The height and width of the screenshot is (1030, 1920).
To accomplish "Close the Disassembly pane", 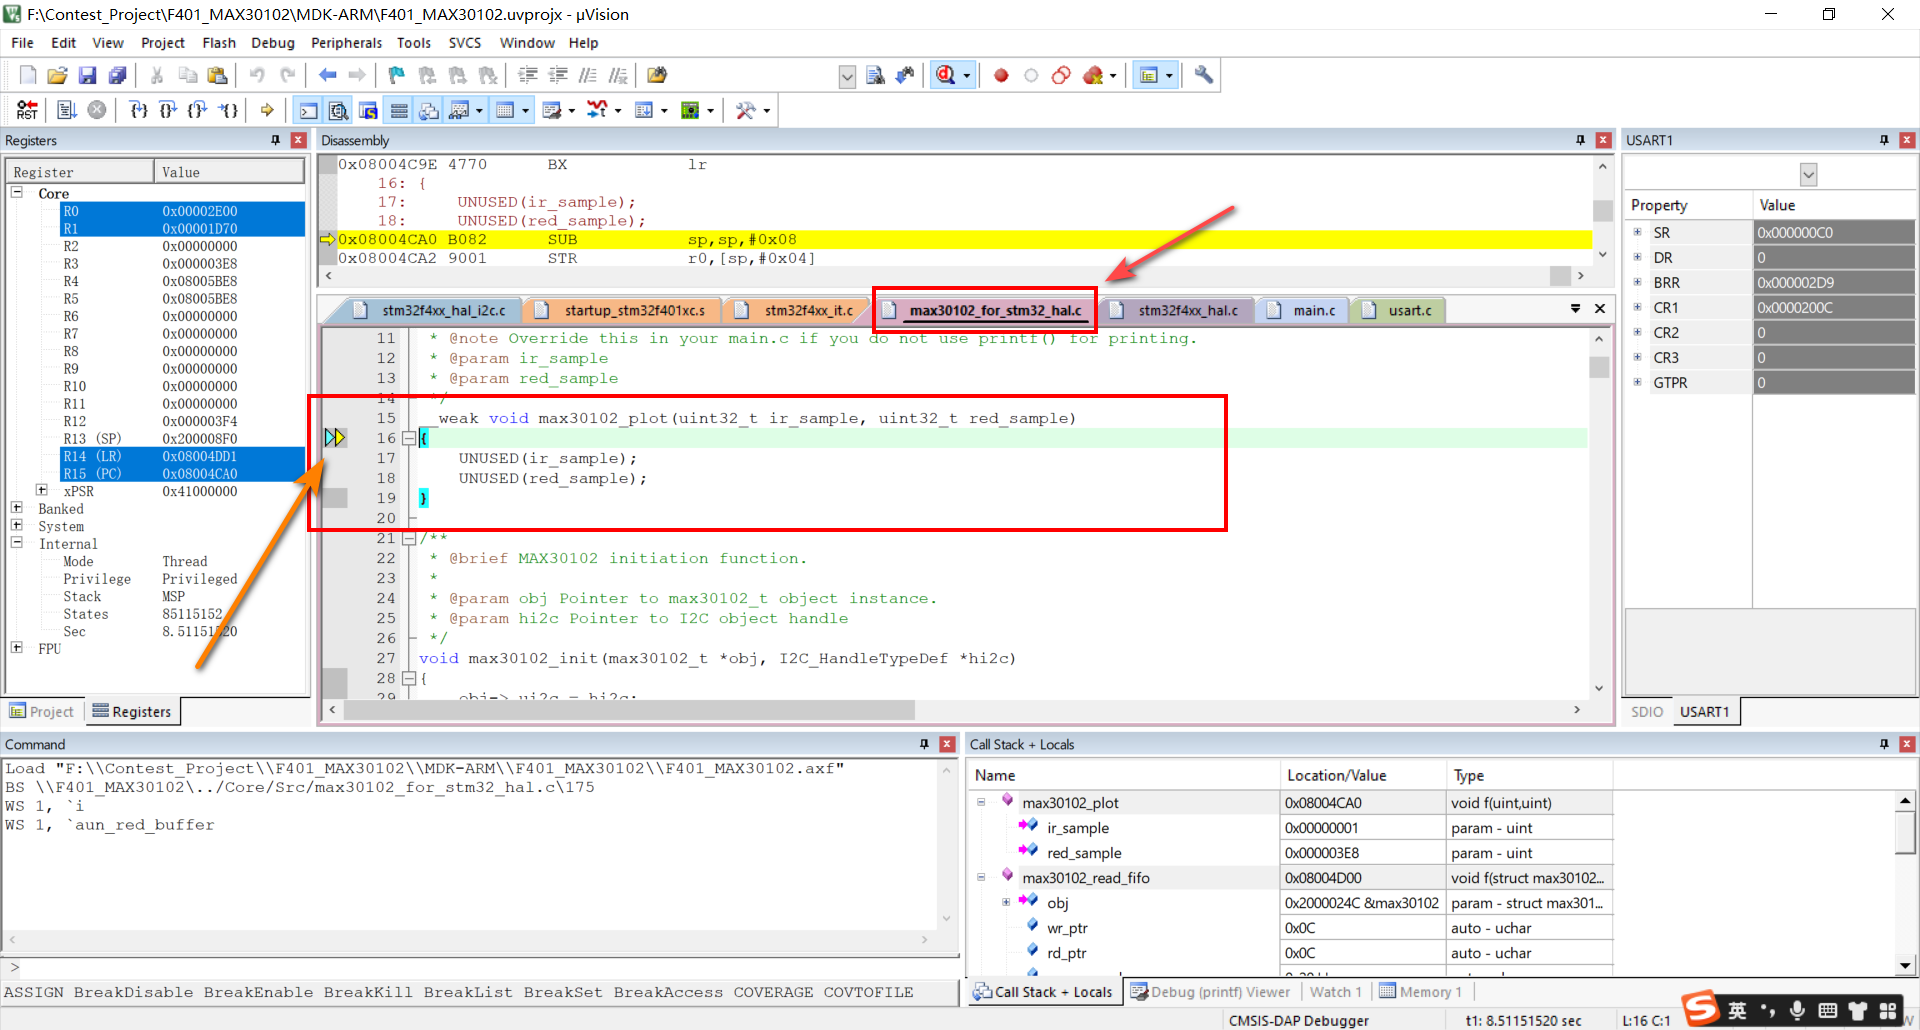I will (x=1603, y=140).
